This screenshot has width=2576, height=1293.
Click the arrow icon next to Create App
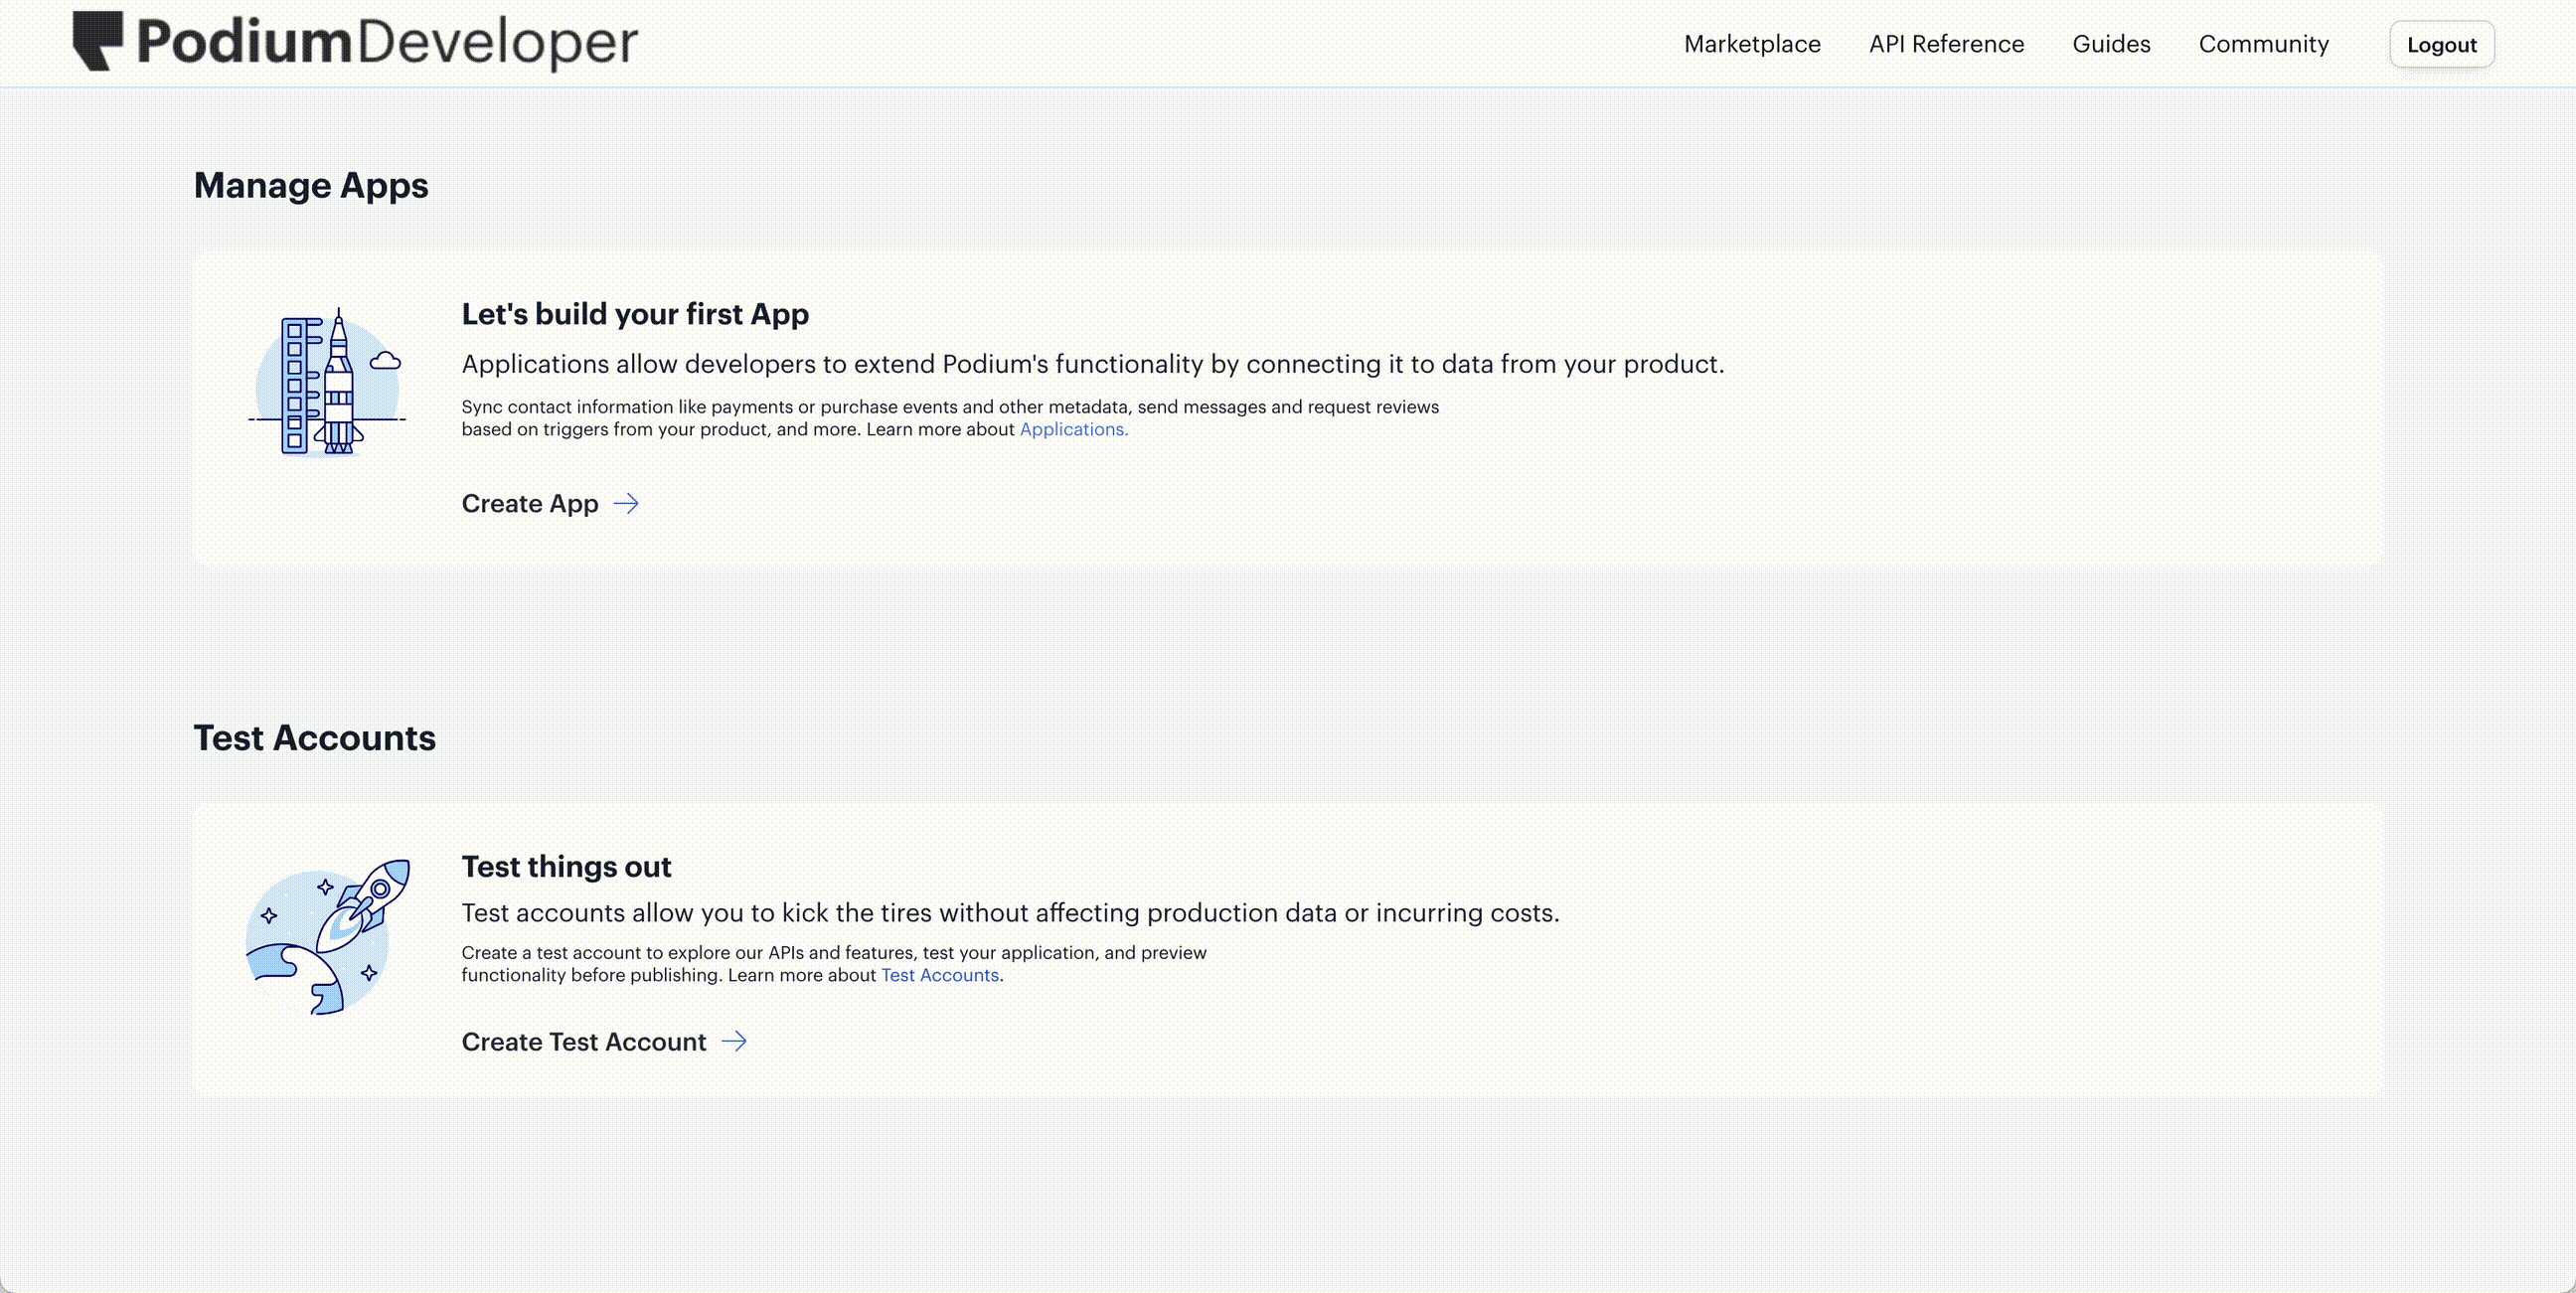pyautogui.click(x=626, y=503)
